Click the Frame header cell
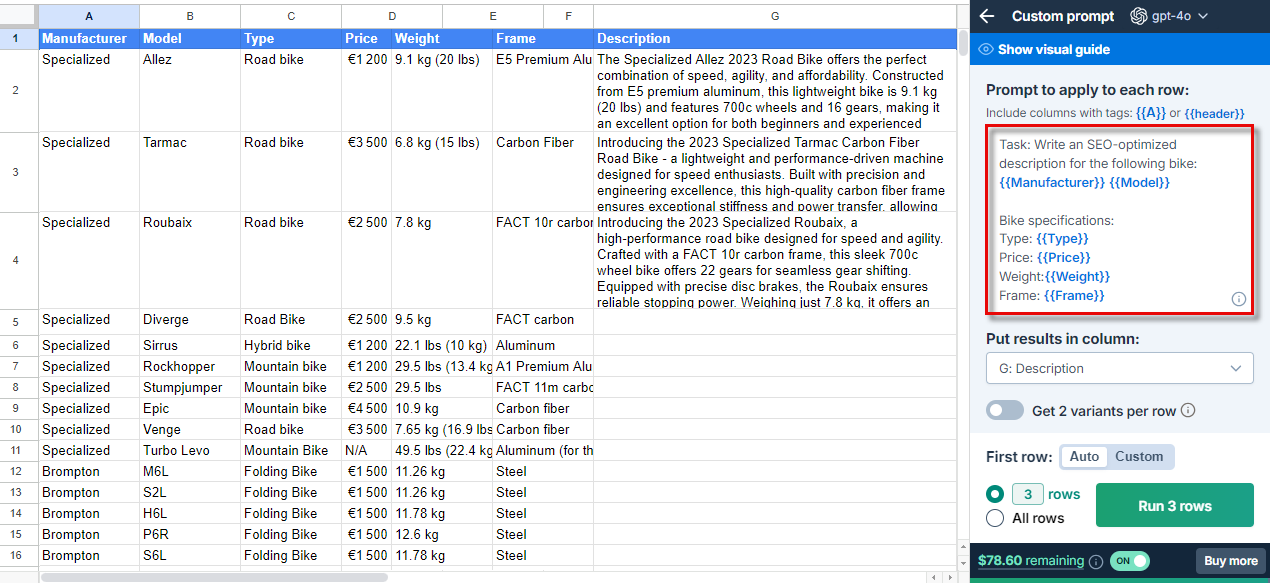Screen dimensions: 1270x583 [x=543, y=39]
